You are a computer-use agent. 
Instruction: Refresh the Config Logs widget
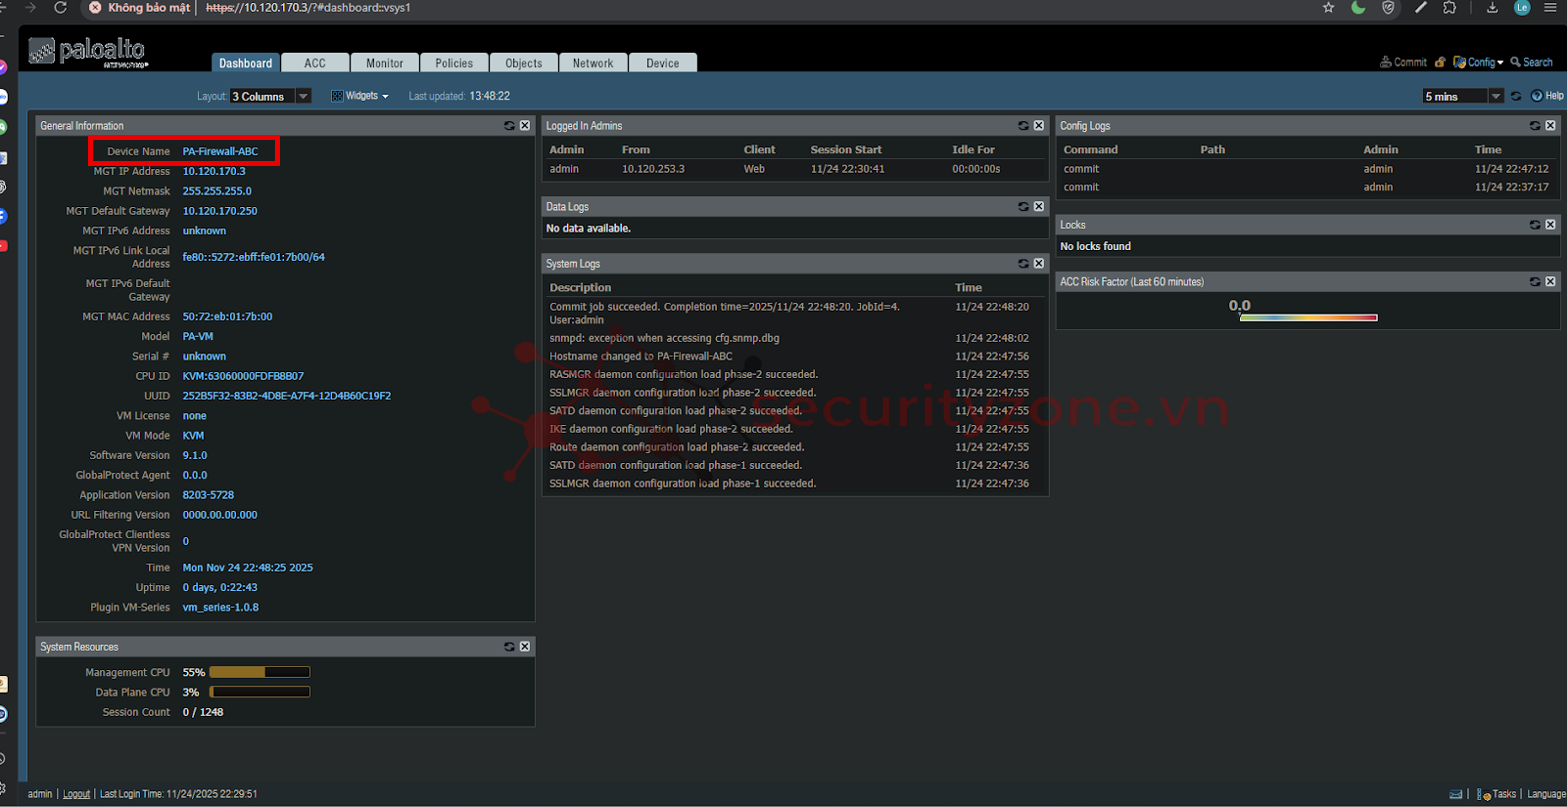(1535, 126)
